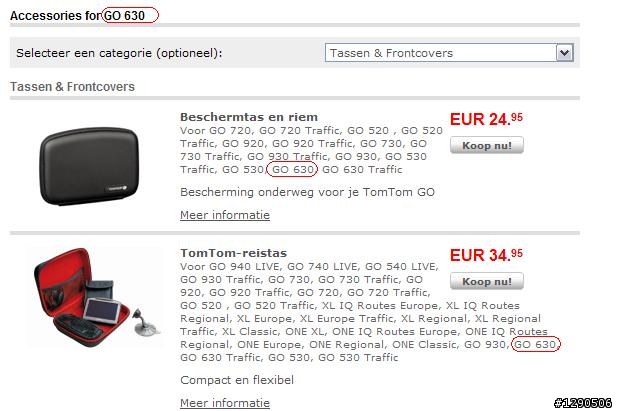
Task: Click the GPS device inside red case
Action: tap(104, 310)
